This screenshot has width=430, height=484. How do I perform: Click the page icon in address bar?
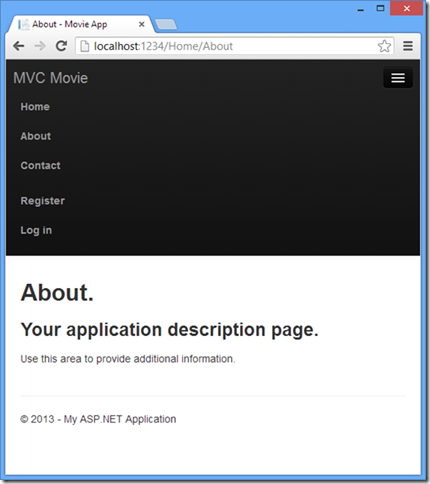[85, 46]
